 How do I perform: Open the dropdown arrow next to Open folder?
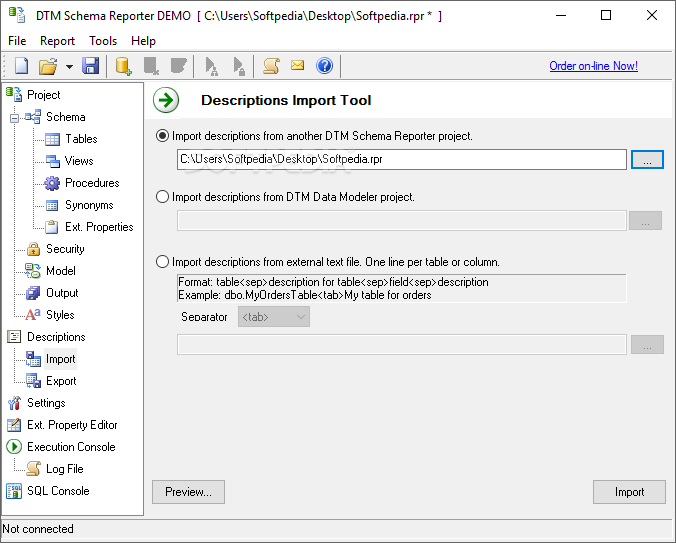click(x=69, y=67)
